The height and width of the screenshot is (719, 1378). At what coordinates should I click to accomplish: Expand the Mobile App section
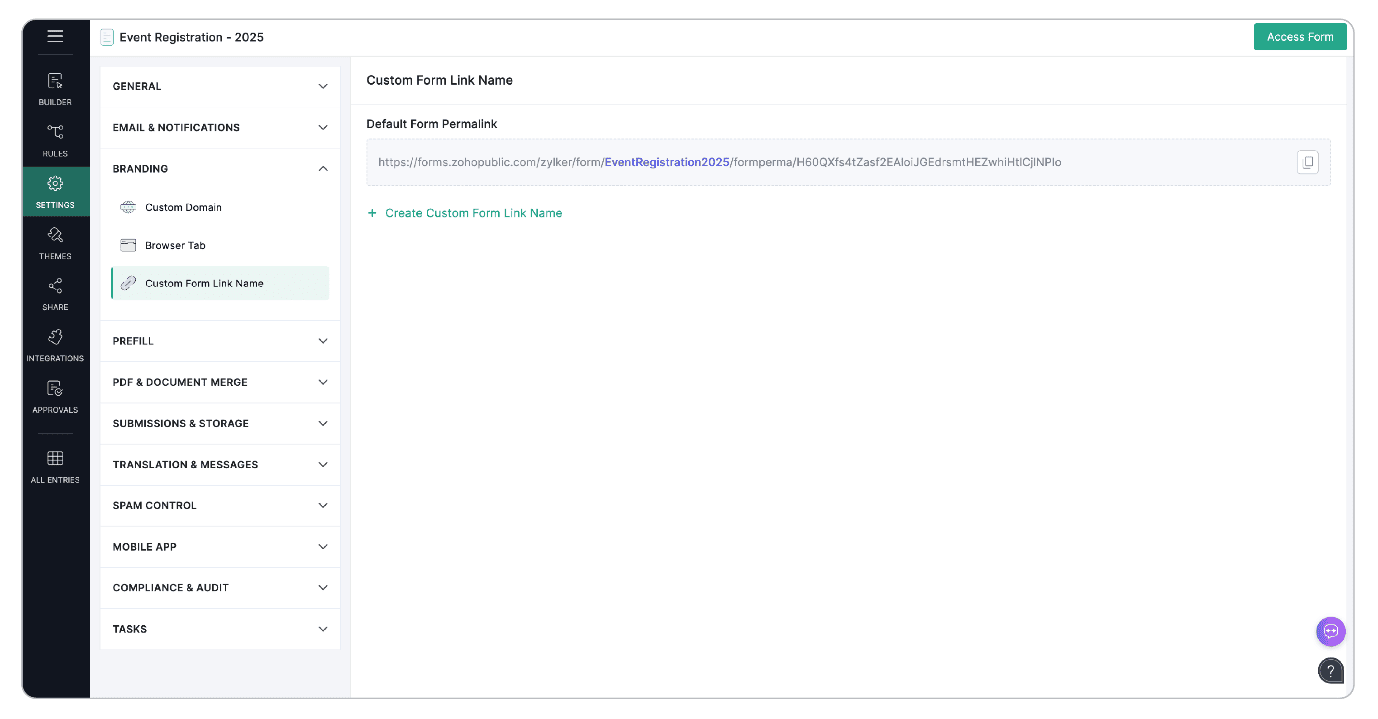click(220, 547)
